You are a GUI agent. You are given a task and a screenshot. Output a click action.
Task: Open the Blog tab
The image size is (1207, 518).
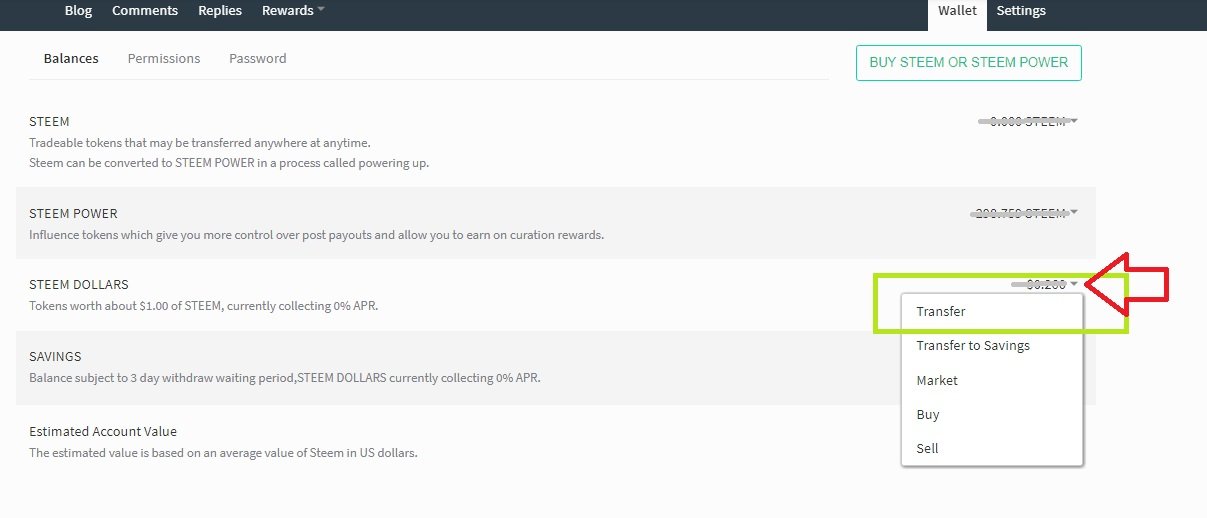tap(78, 11)
